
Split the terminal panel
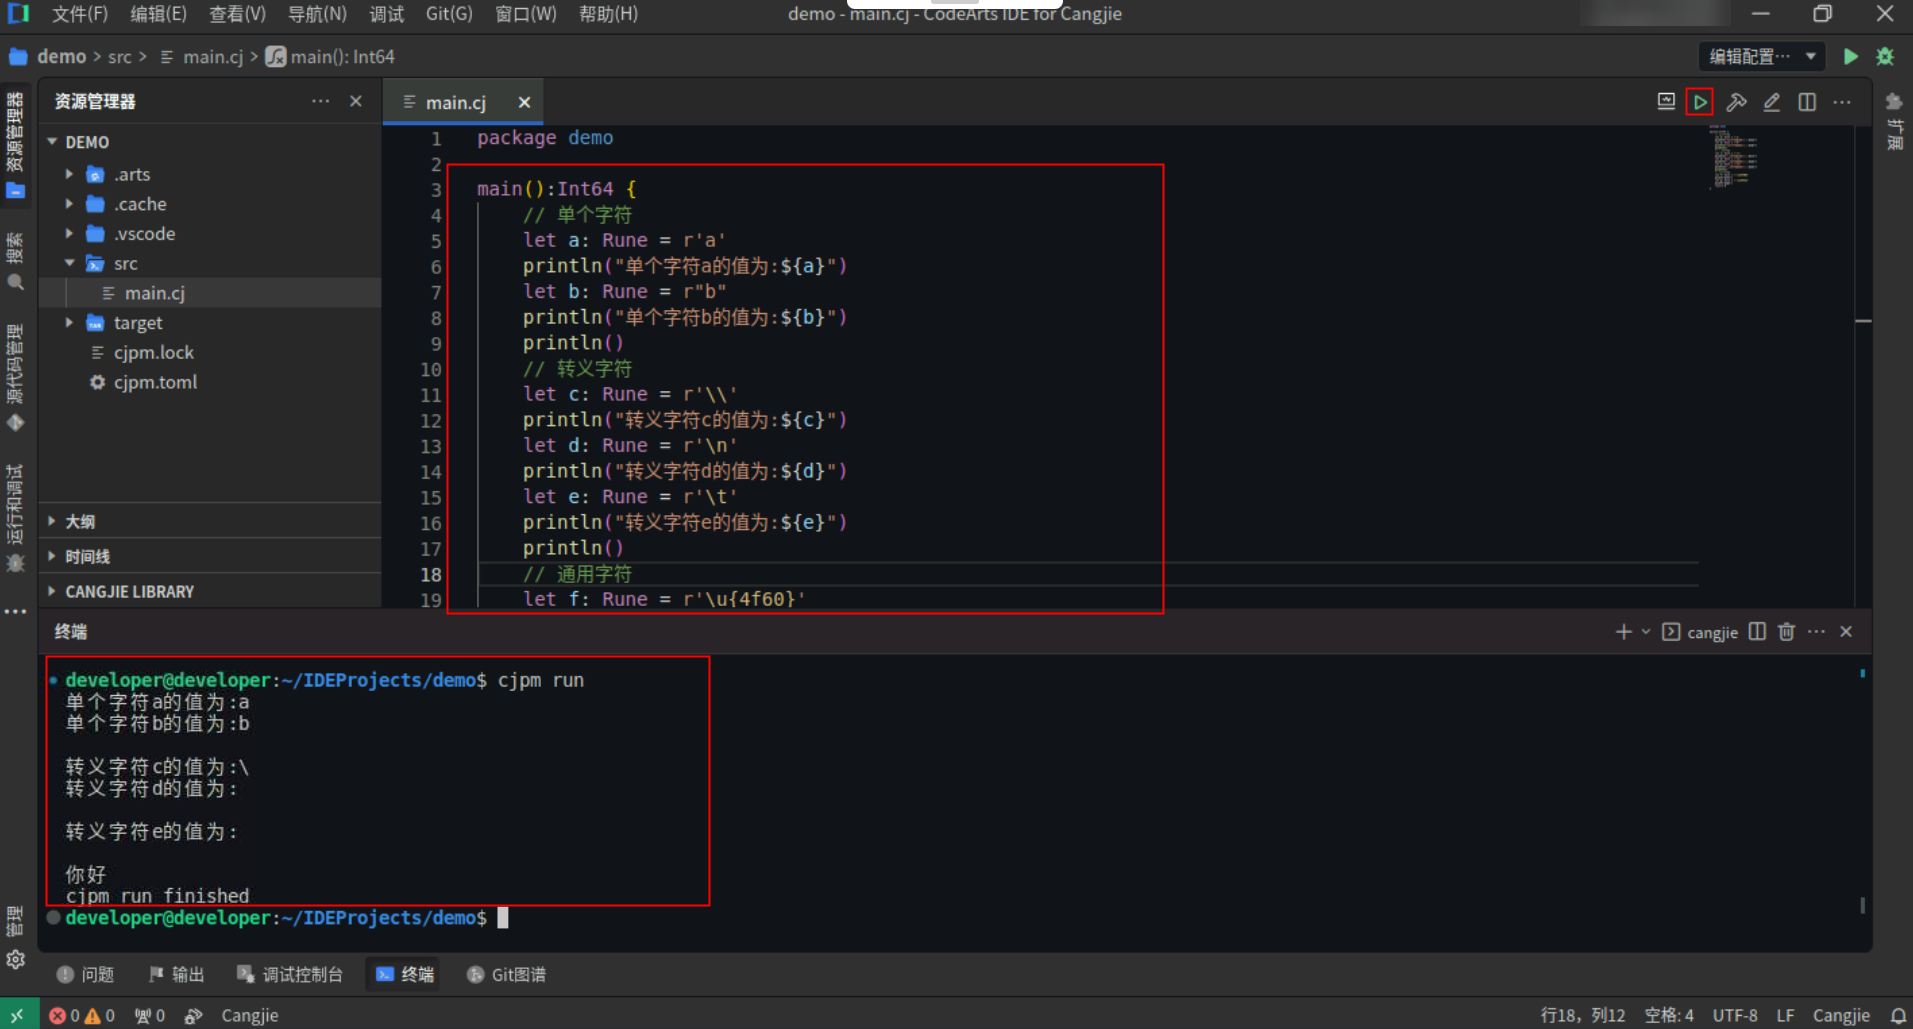1757,632
